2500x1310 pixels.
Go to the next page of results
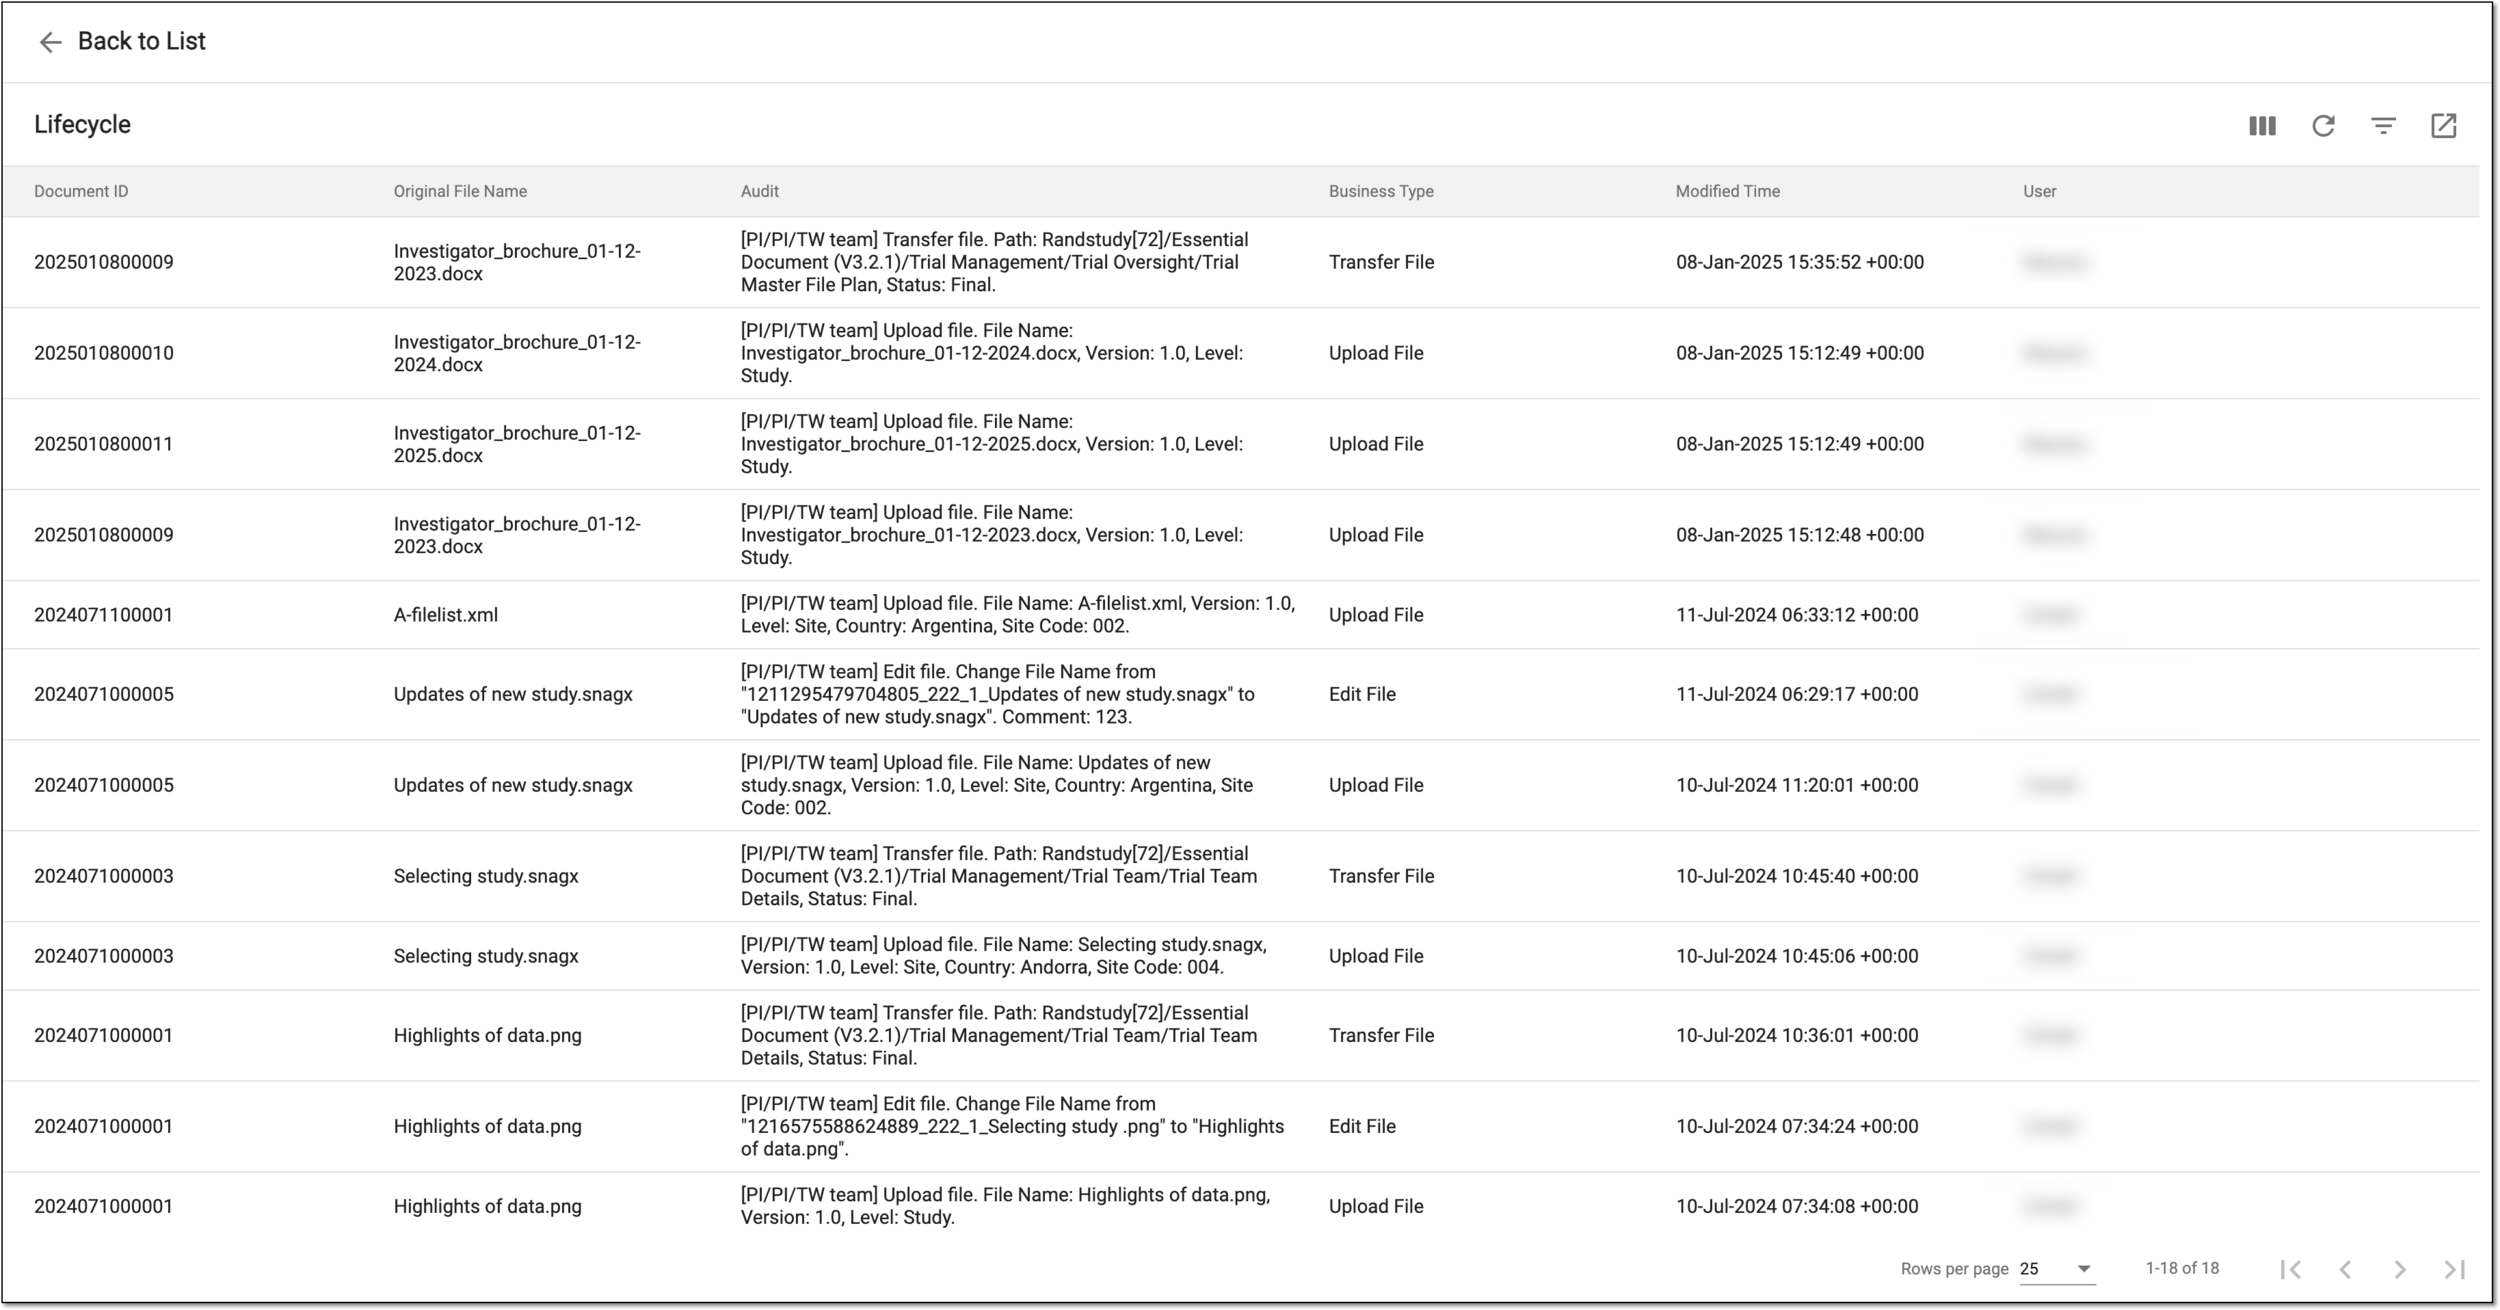(x=2400, y=1269)
